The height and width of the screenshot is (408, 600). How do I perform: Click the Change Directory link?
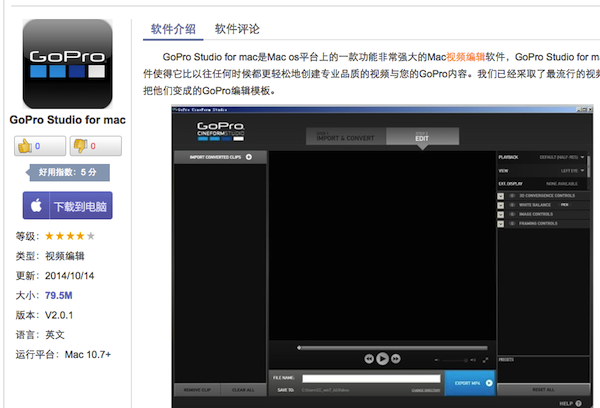426,390
